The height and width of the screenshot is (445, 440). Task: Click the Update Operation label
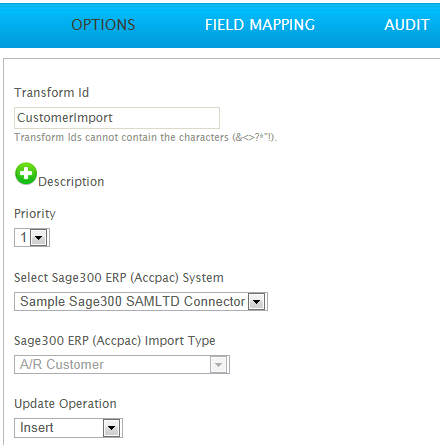coord(65,404)
